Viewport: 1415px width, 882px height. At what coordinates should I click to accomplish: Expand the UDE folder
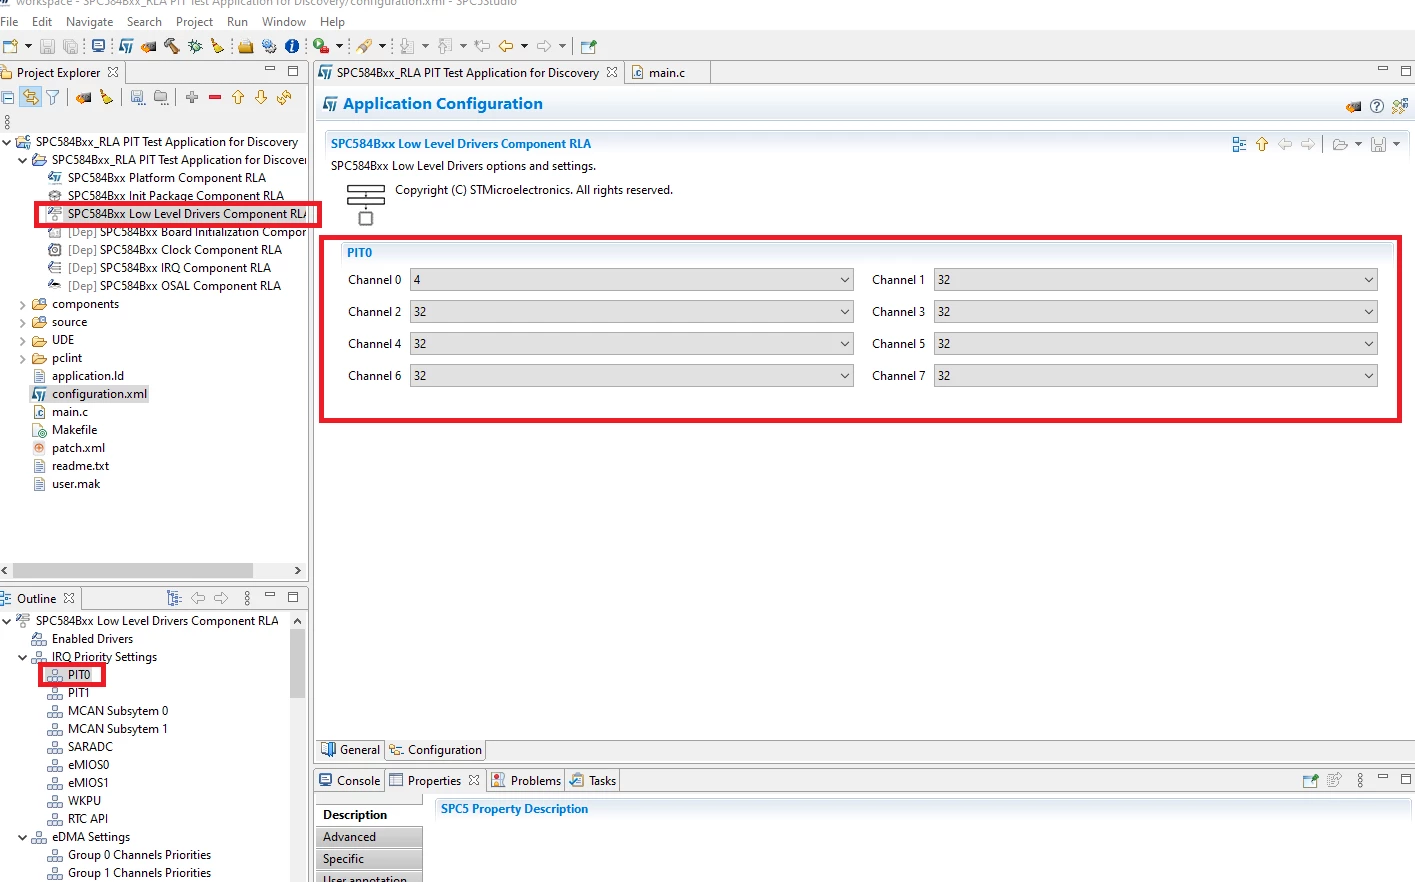[x=23, y=341]
